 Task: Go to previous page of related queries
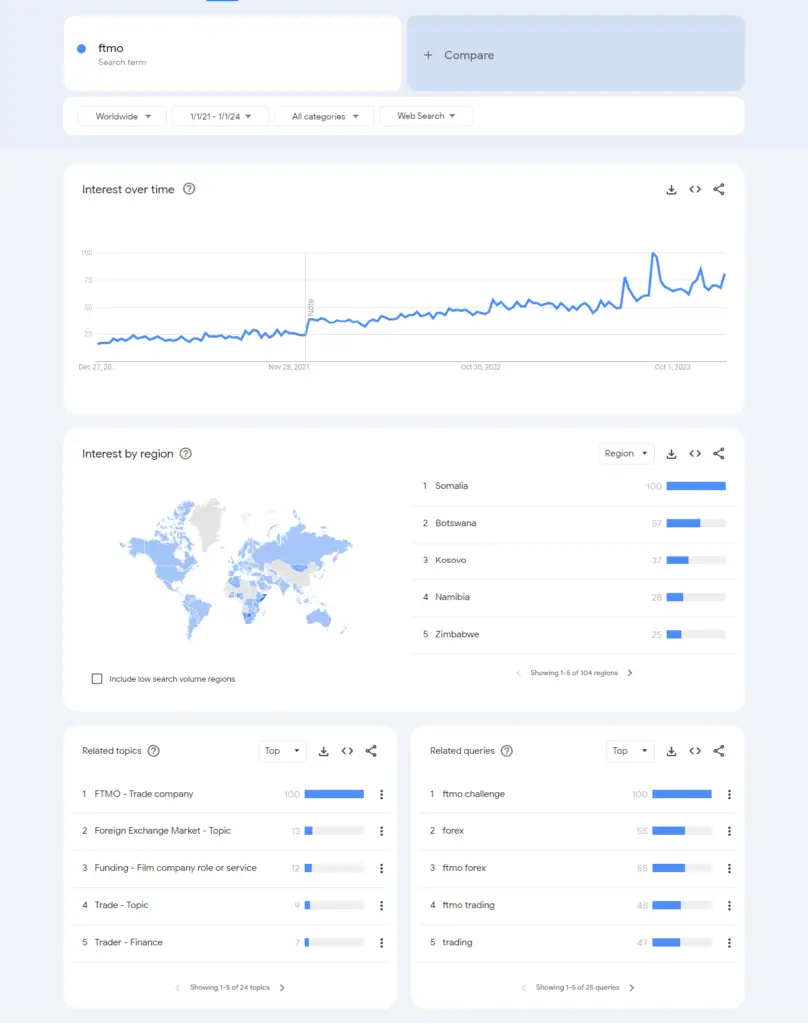coord(523,987)
